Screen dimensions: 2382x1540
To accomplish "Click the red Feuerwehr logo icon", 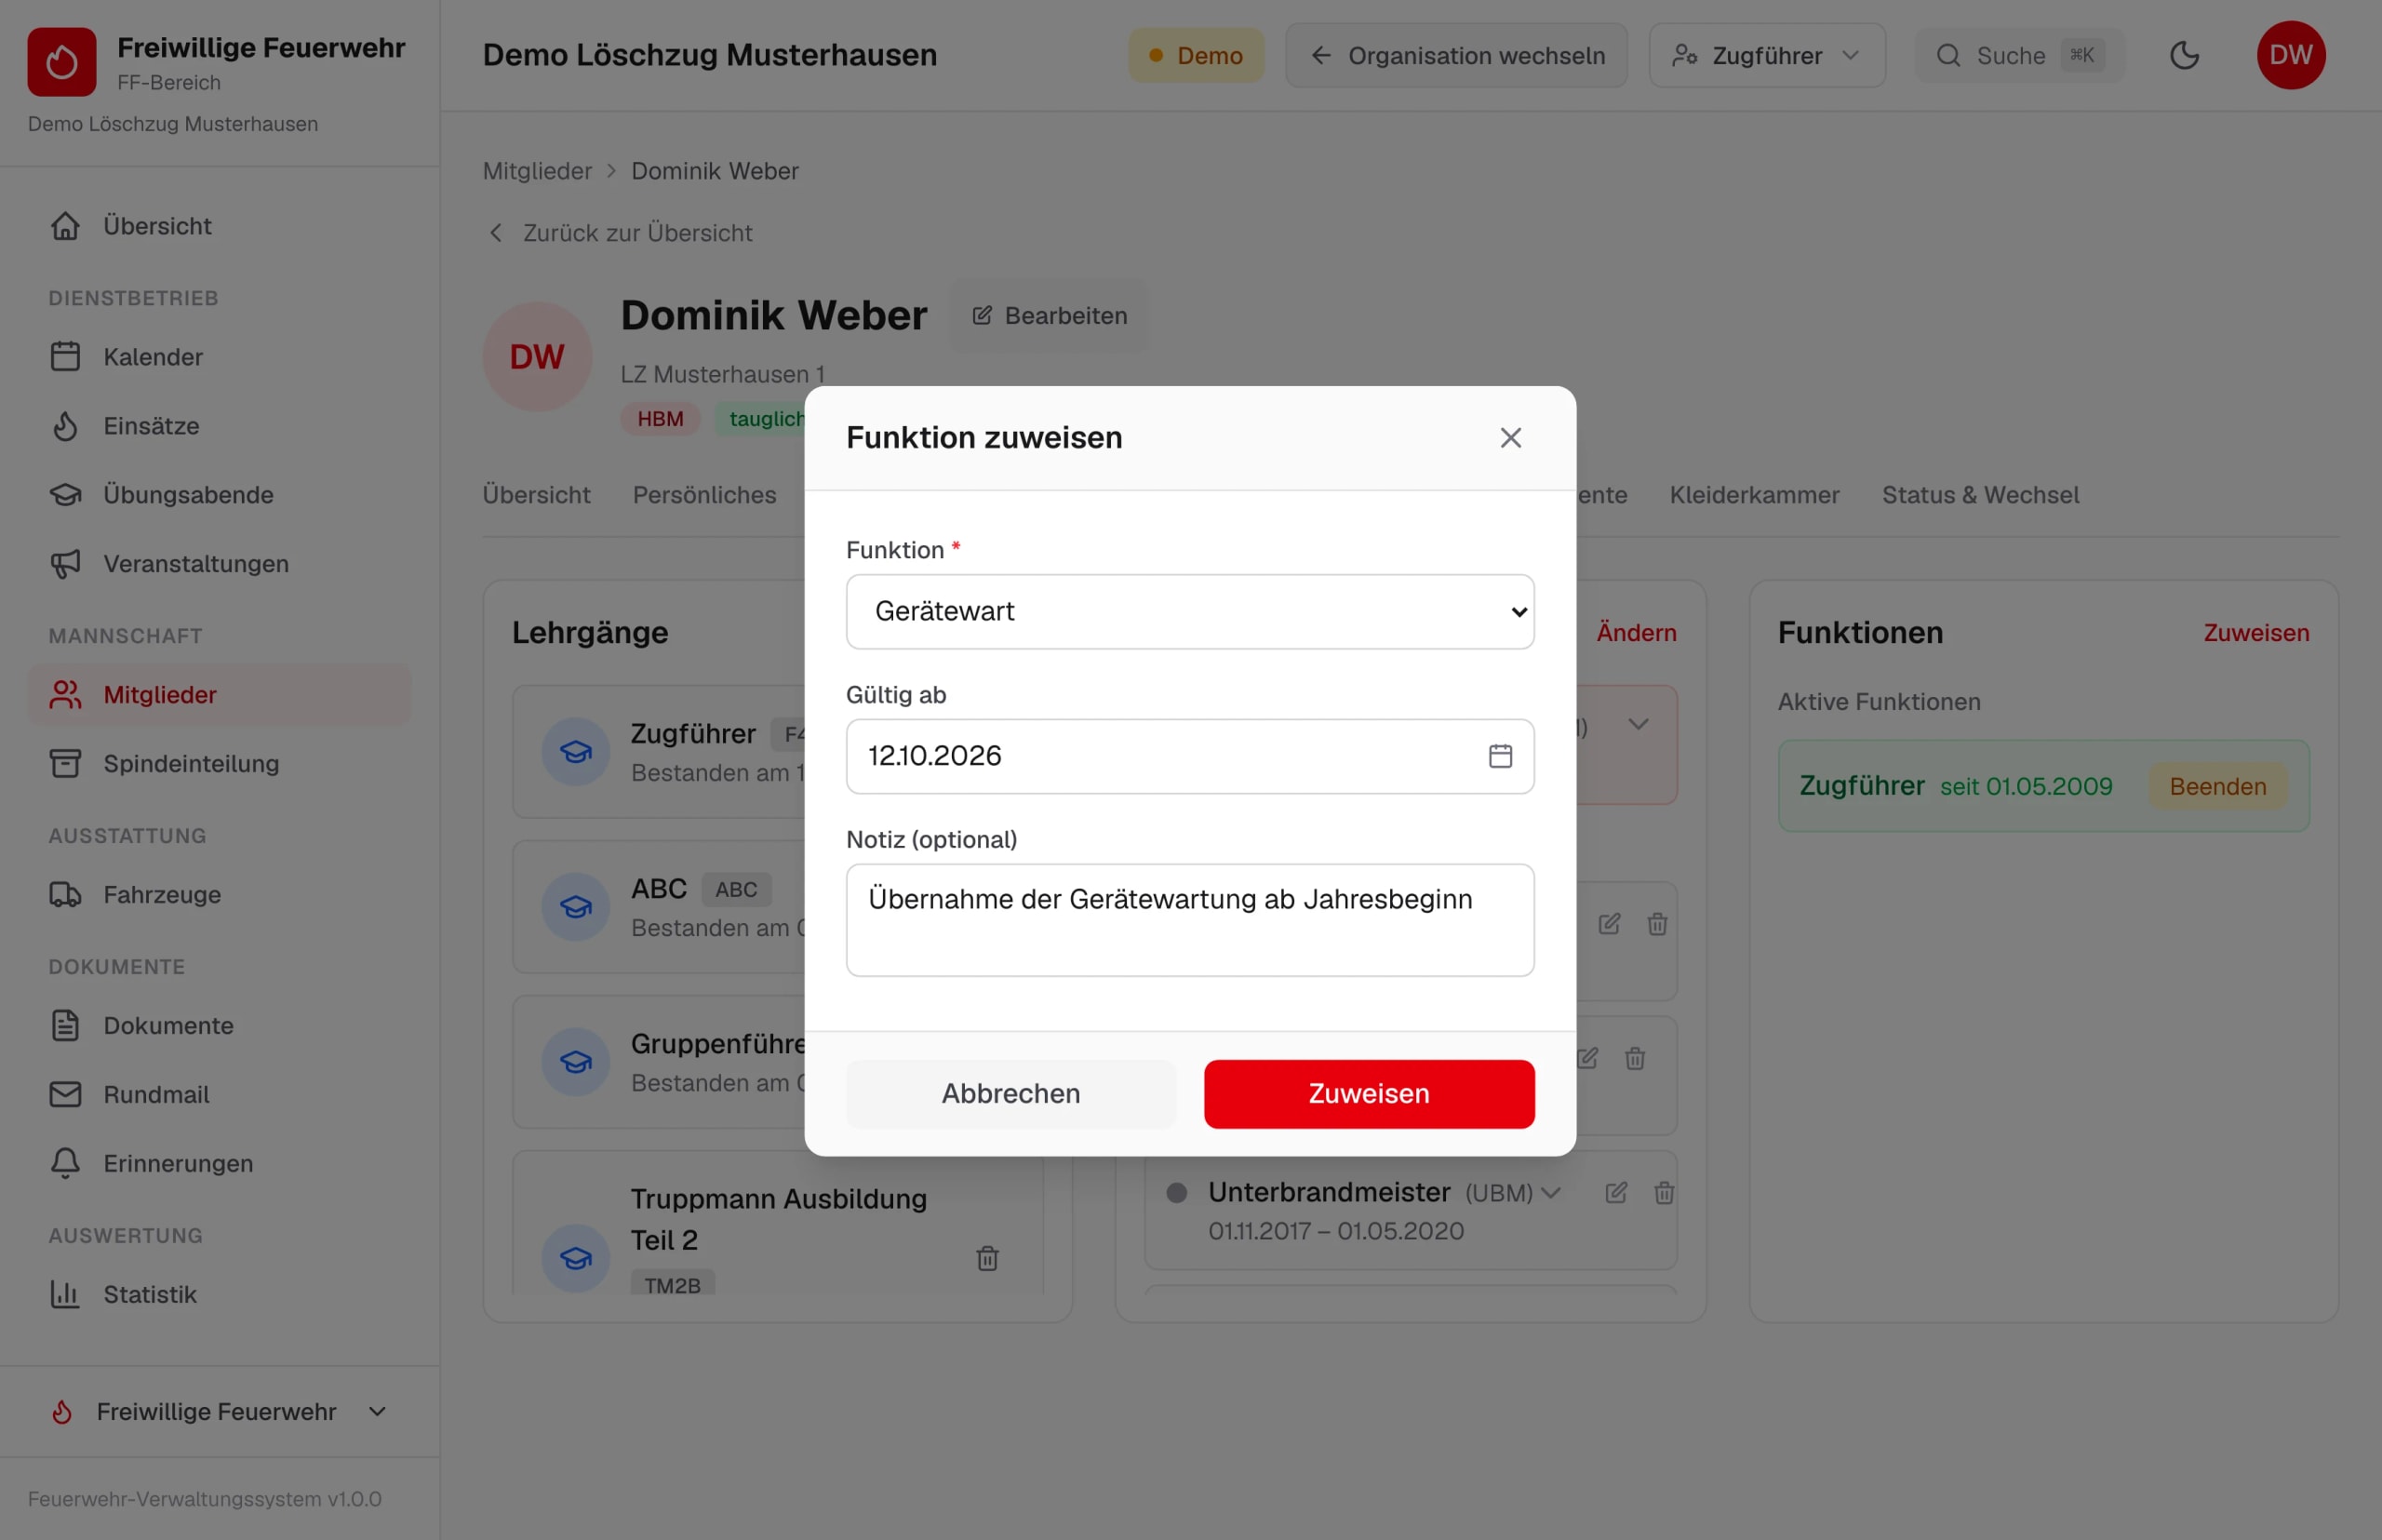I will pyautogui.click(x=62, y=62).
